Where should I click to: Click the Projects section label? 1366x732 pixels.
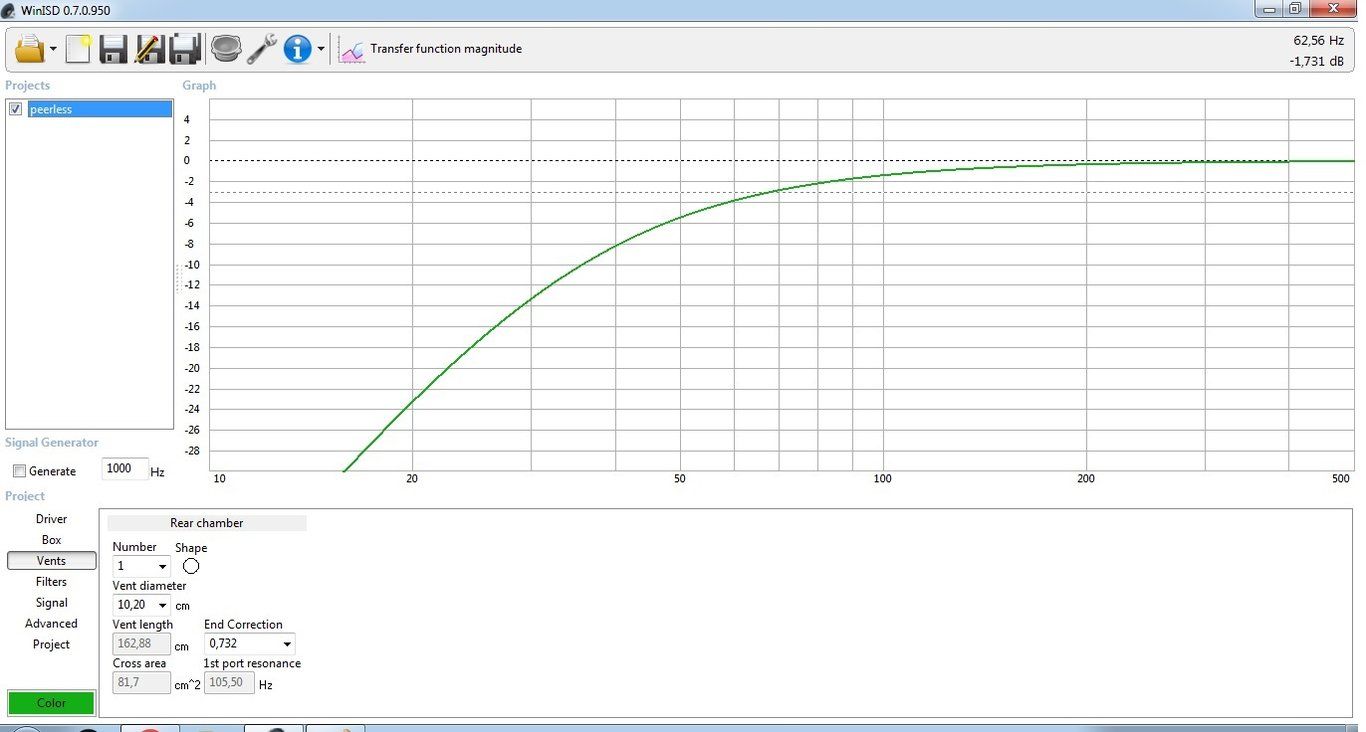[x=27, y=86]
